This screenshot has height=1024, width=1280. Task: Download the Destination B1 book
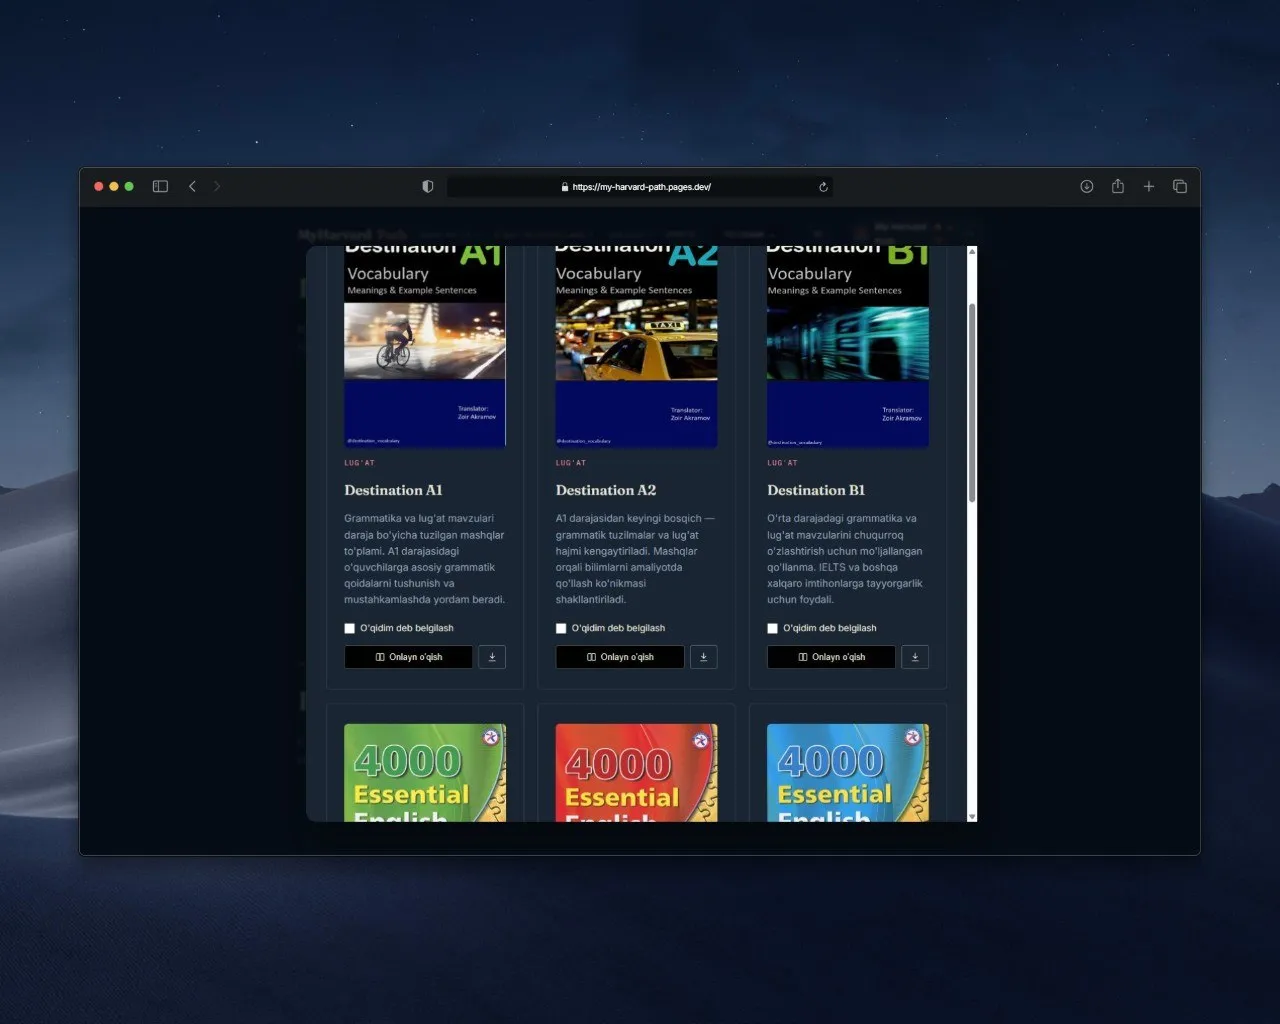click(x=915, y=657)
